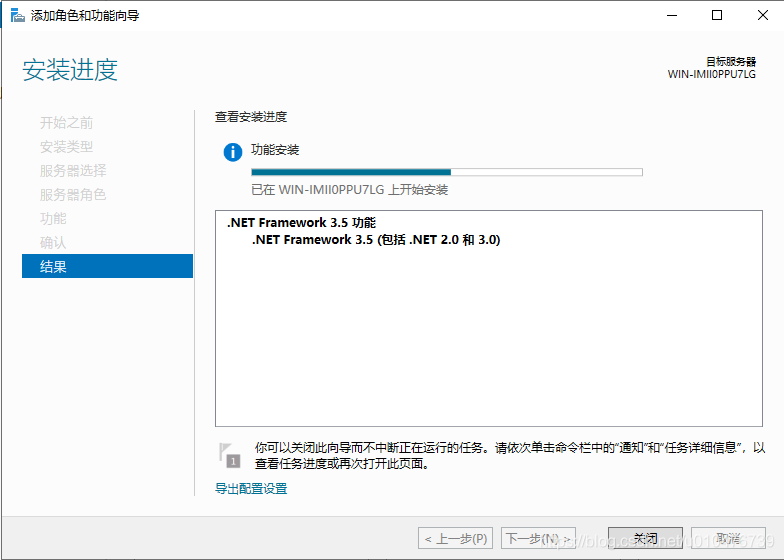Click the installation progress bar
784x560 pixels.
(446, 172)
